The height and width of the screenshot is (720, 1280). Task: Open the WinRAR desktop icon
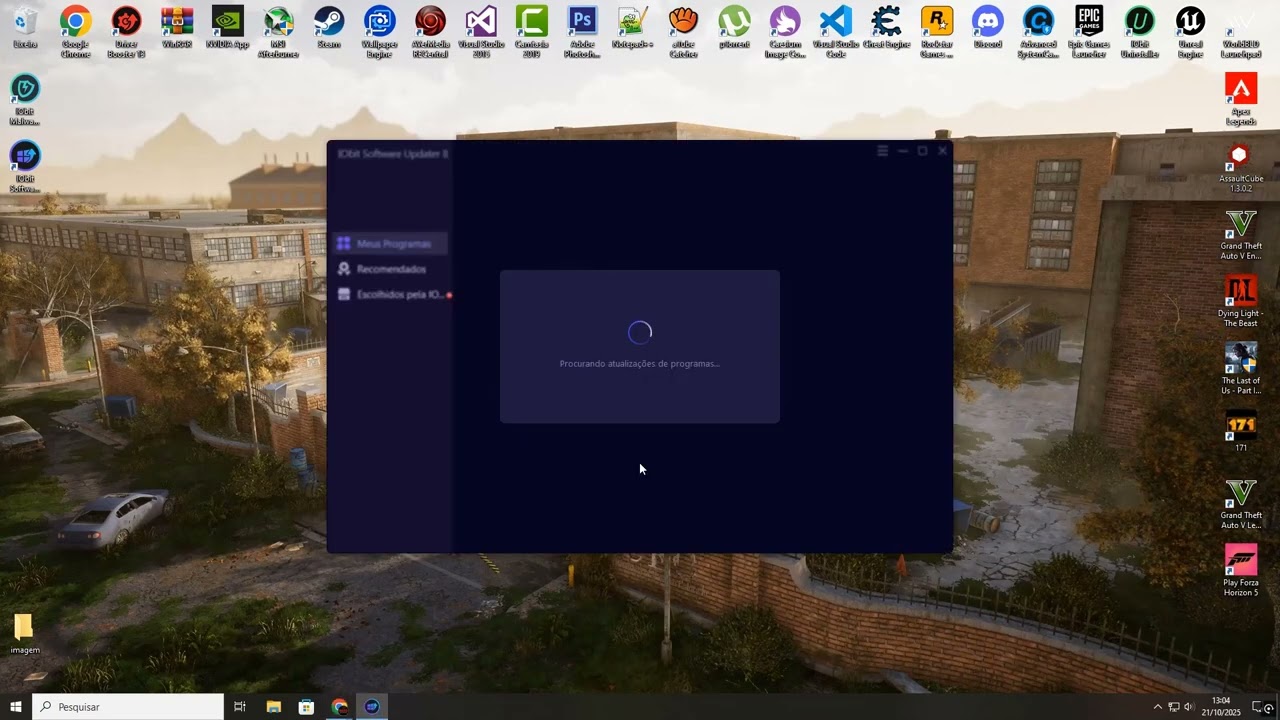tap(177, 28)
